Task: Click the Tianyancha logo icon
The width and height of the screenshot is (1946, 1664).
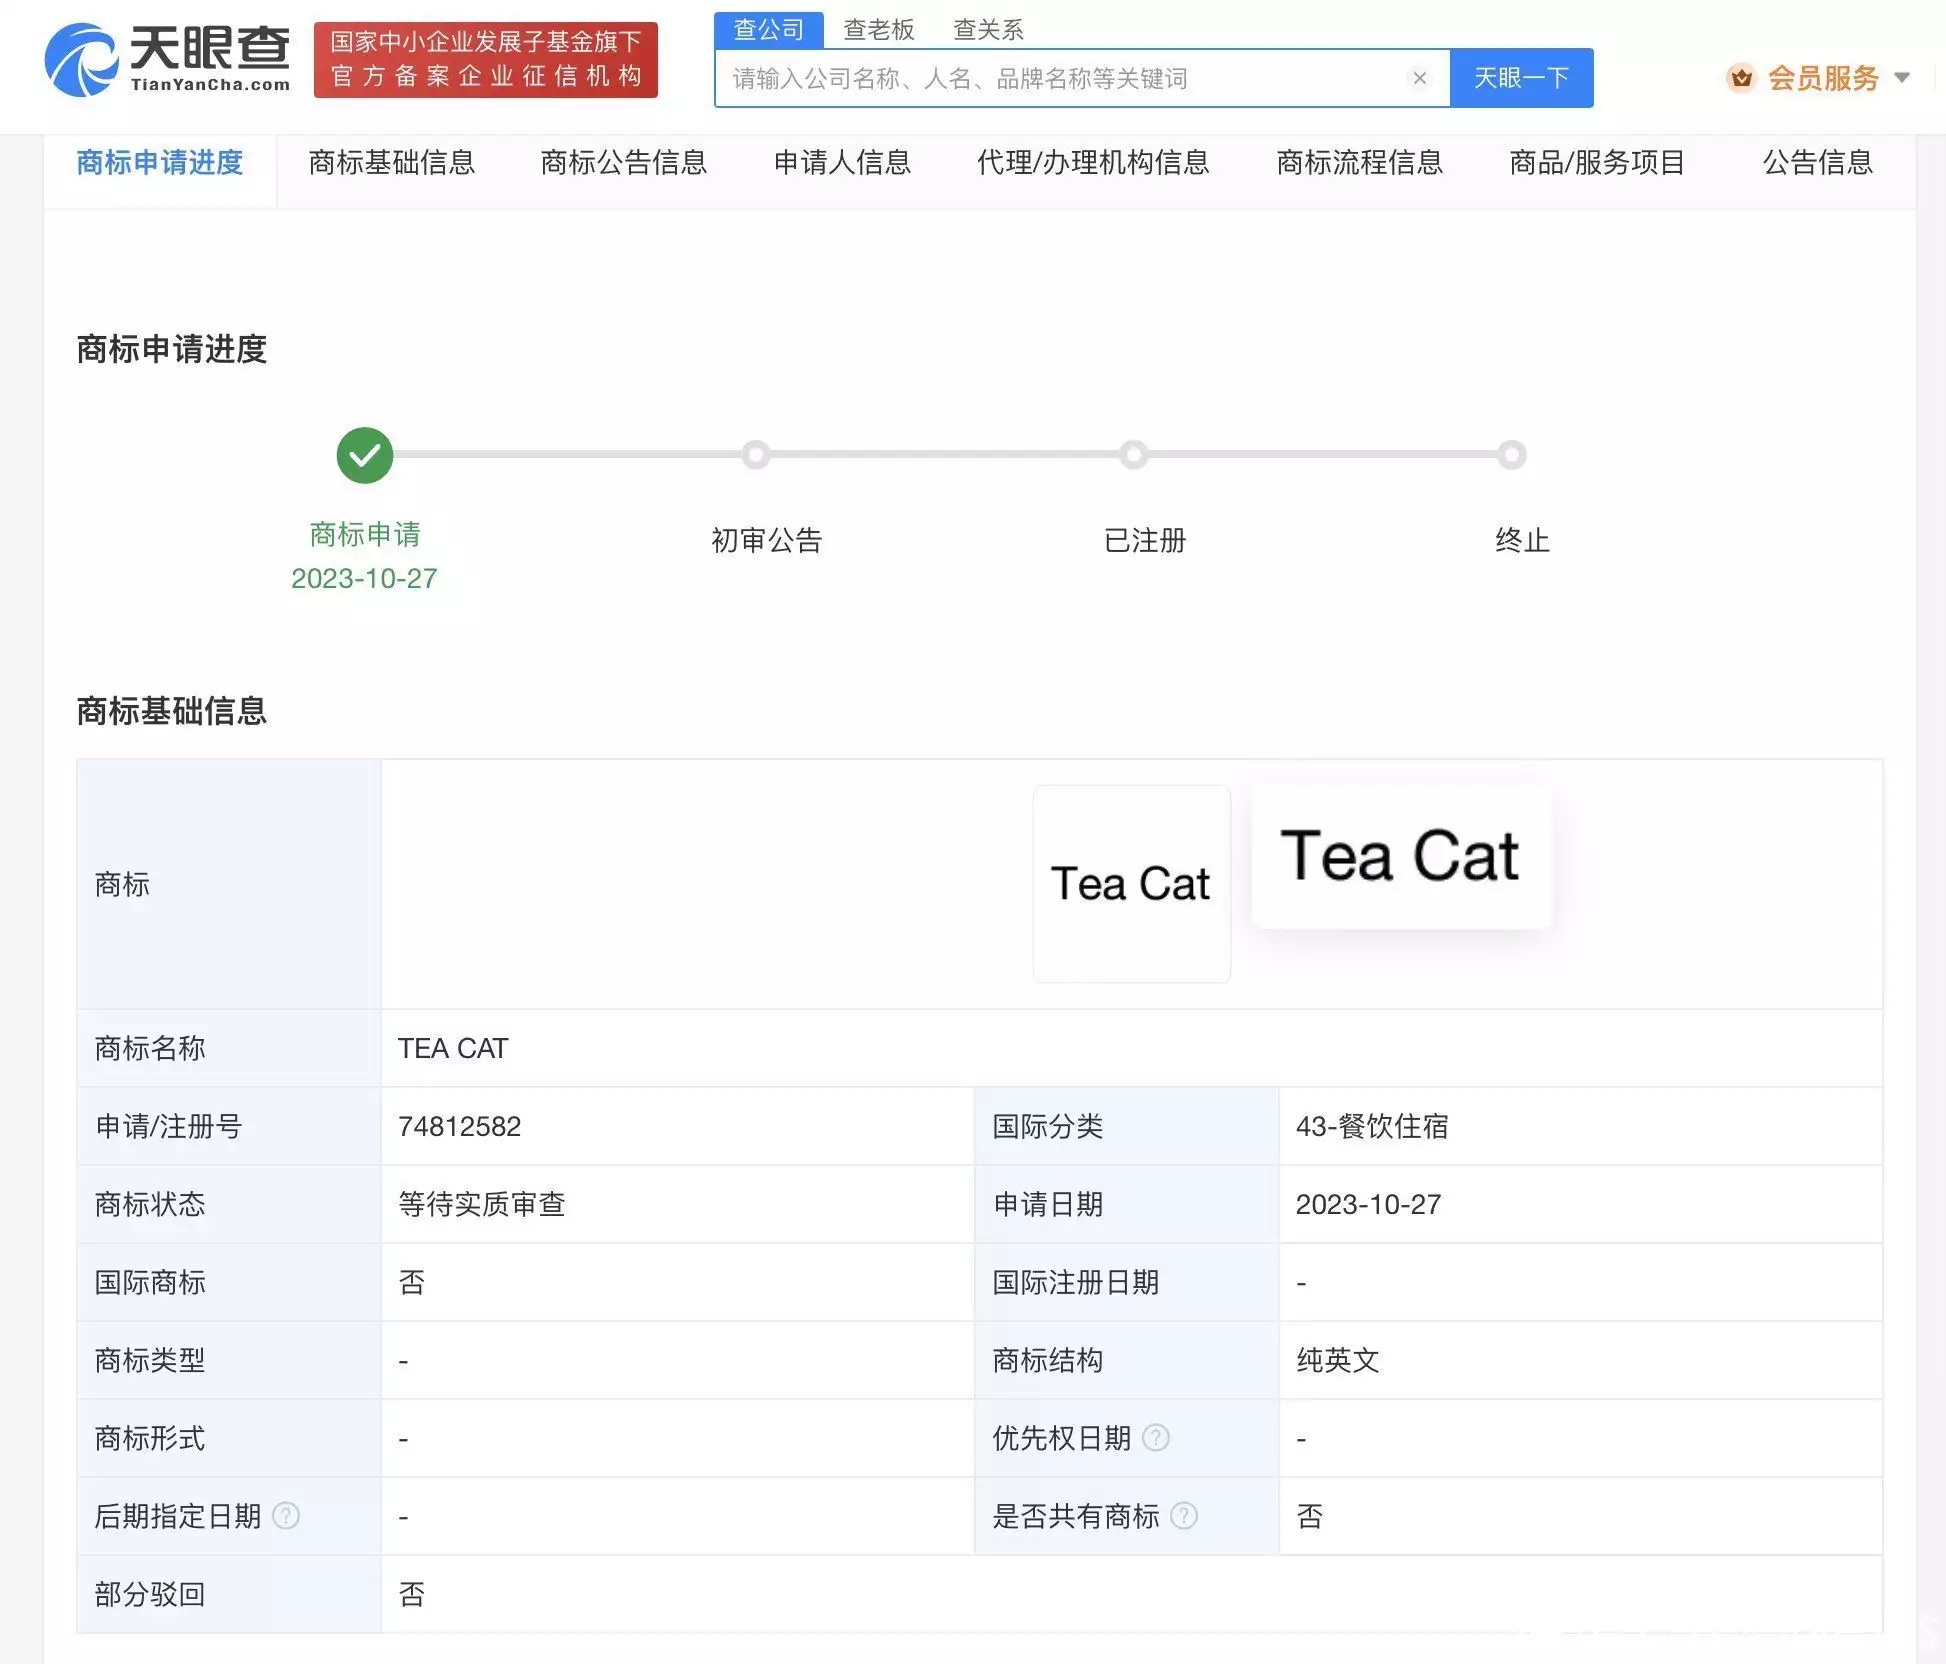Action: point(83,57)
